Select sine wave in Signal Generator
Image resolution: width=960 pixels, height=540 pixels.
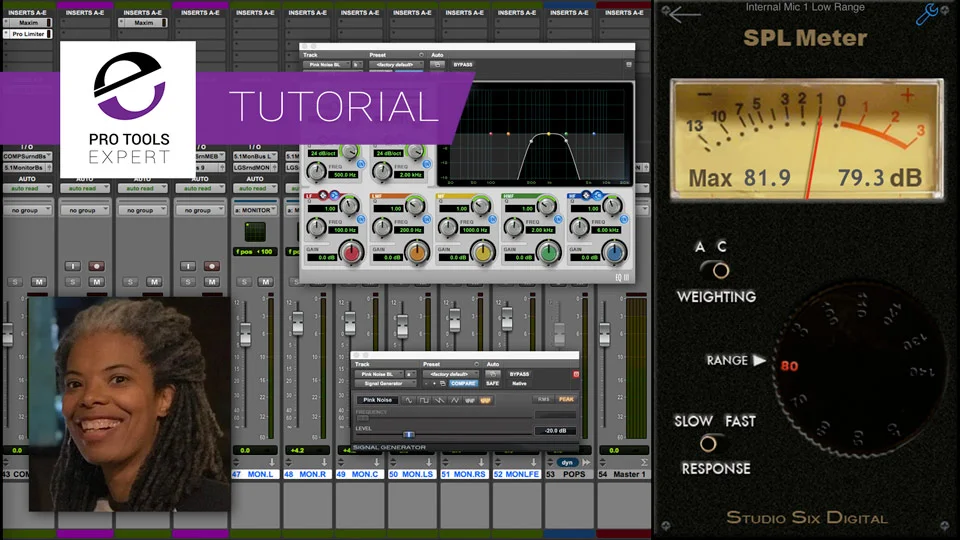pos(408,400)
